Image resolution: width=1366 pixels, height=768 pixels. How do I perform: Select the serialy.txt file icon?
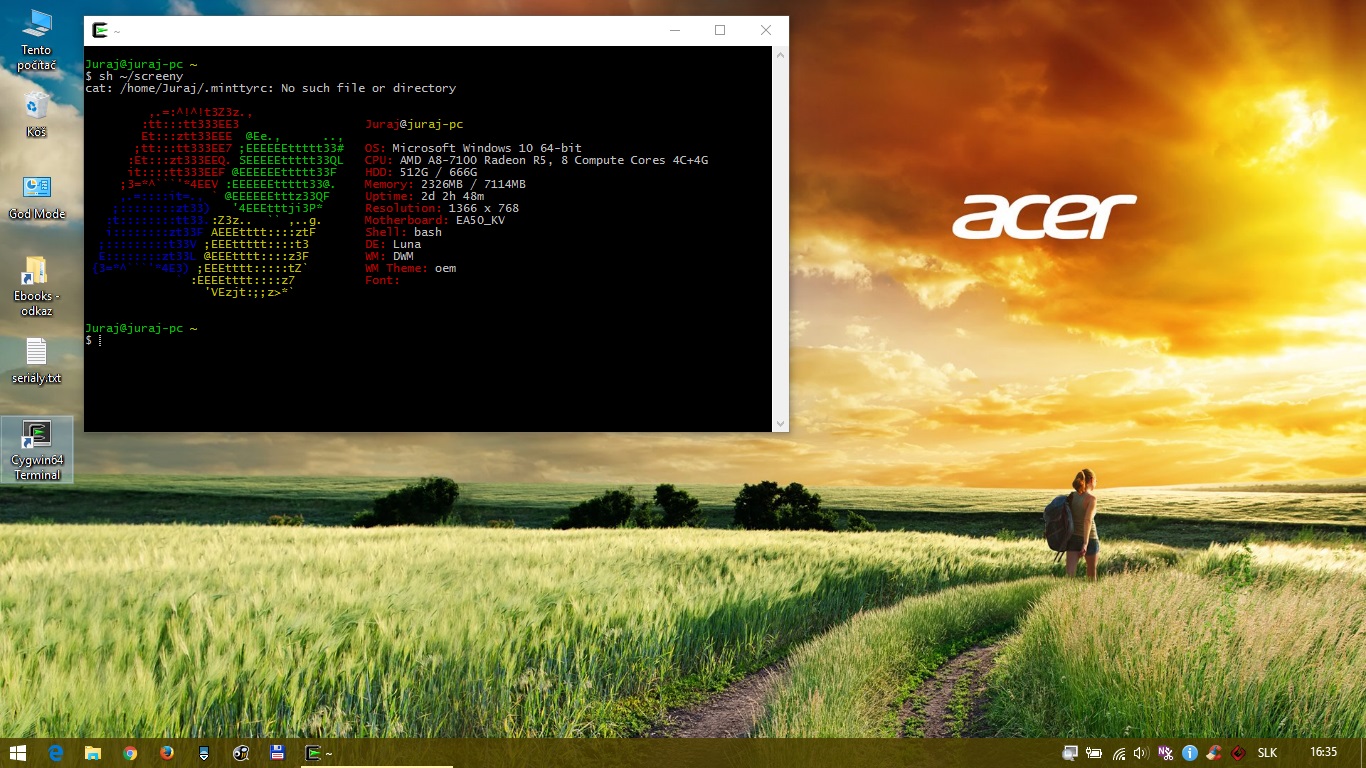[36, 361]
